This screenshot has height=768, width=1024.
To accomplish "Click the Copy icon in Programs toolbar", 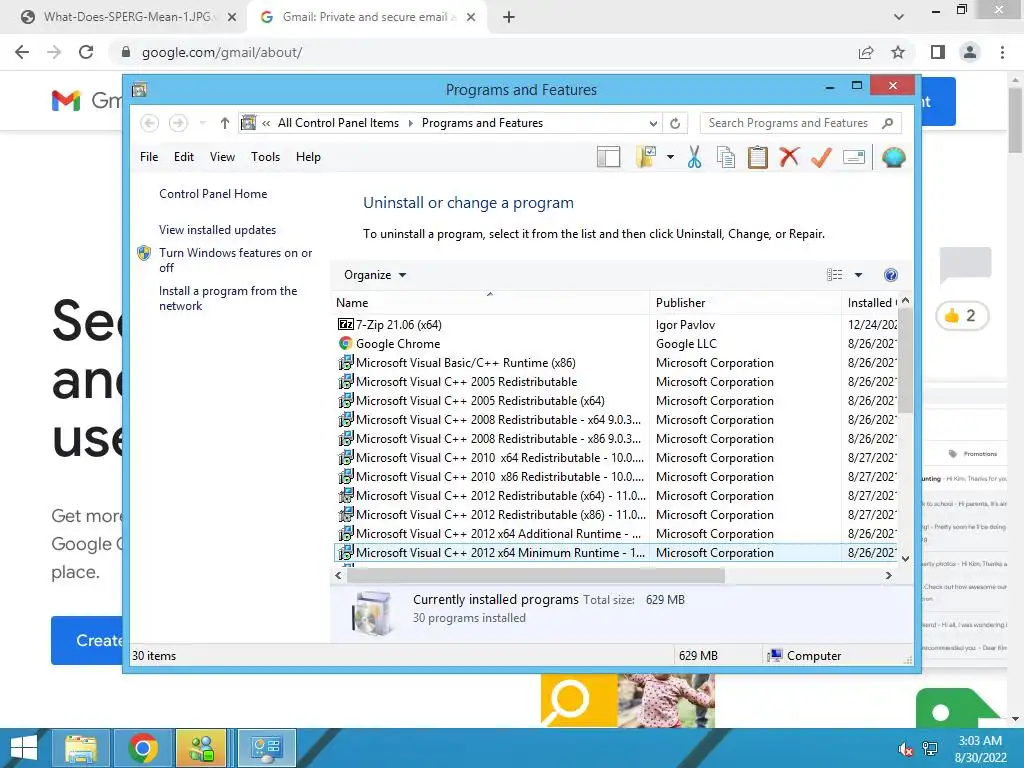I will click(726, 157).
